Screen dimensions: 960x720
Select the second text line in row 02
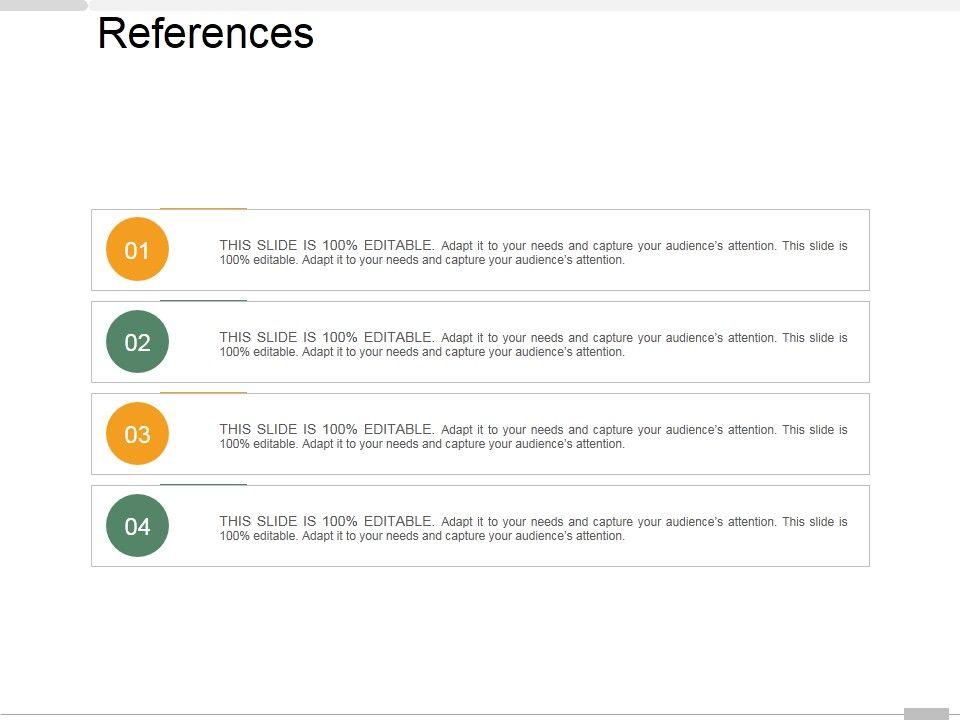point(422,352)
